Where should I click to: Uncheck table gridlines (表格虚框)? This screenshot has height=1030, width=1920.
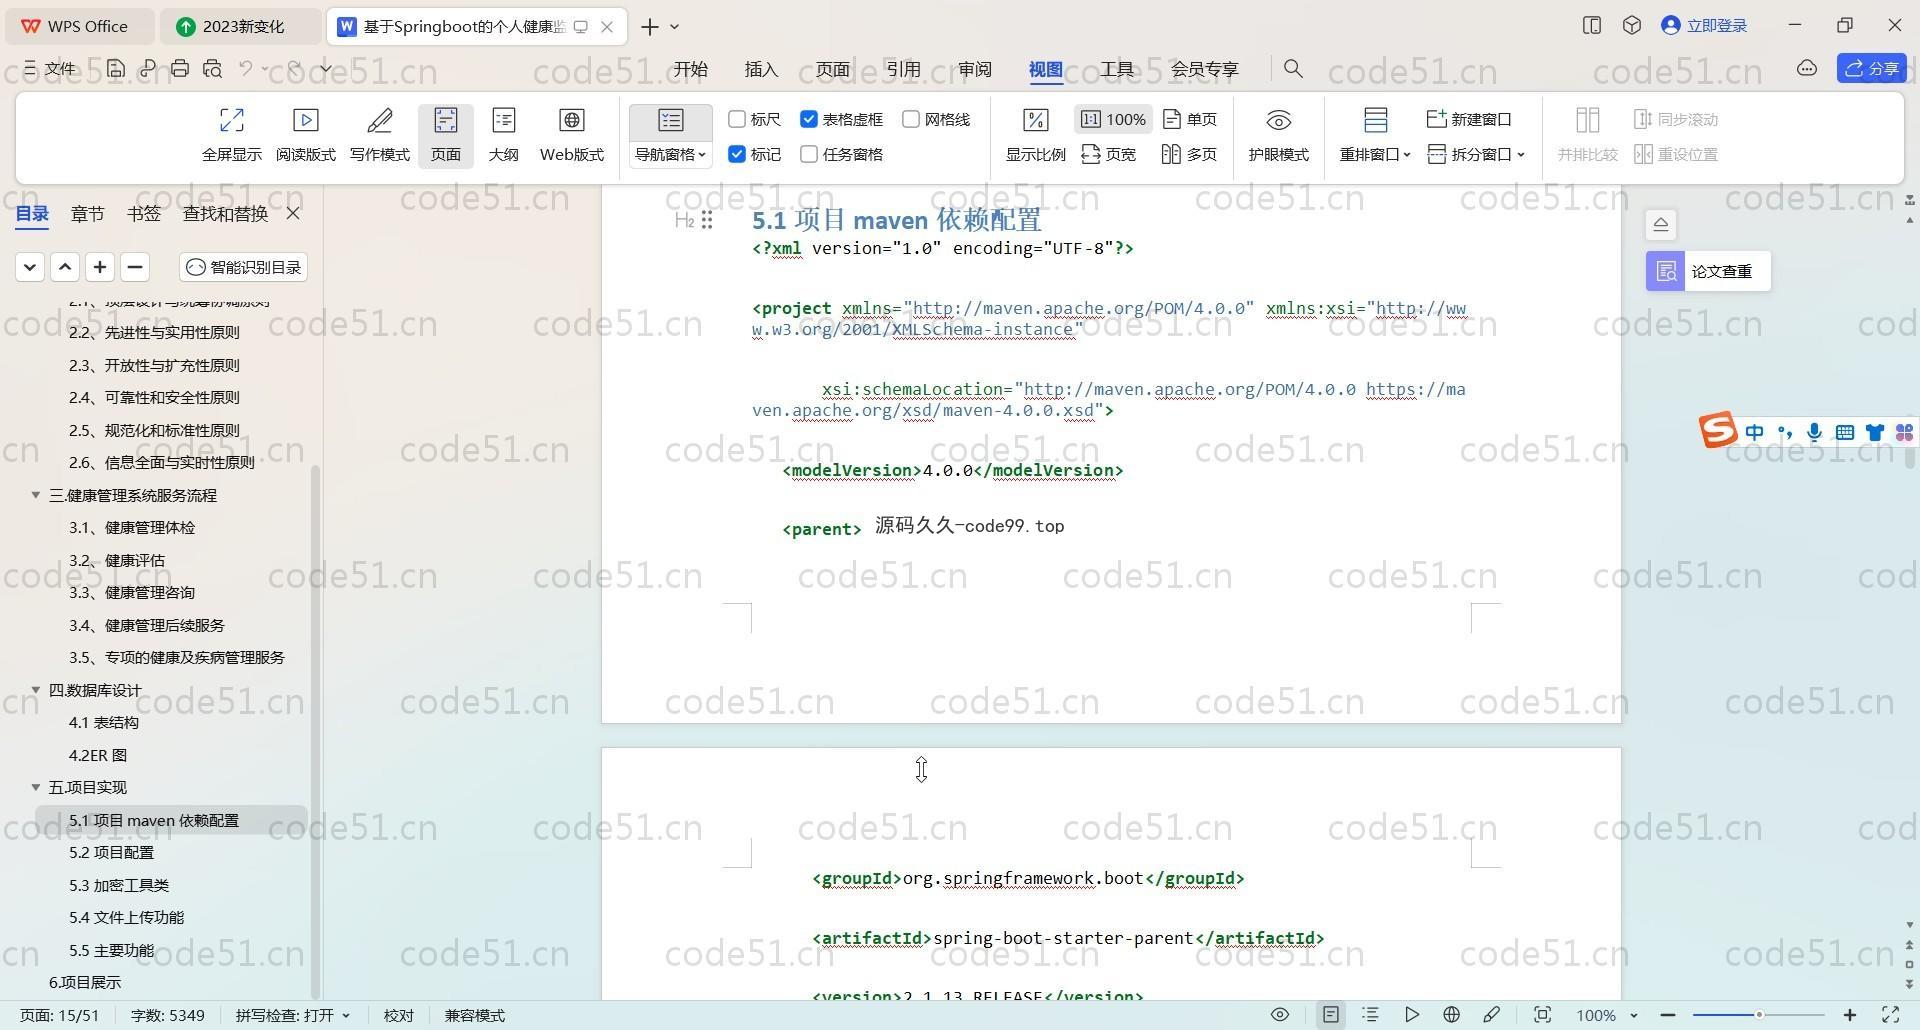(809, 119)
